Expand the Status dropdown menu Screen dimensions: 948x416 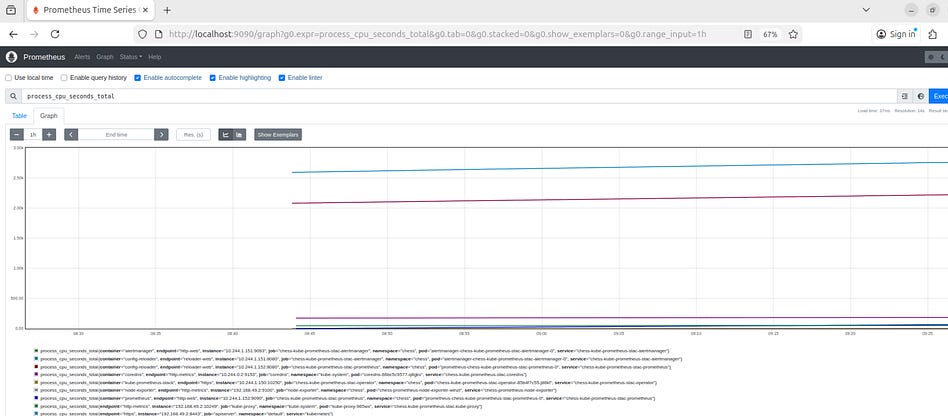click(131, 57)
